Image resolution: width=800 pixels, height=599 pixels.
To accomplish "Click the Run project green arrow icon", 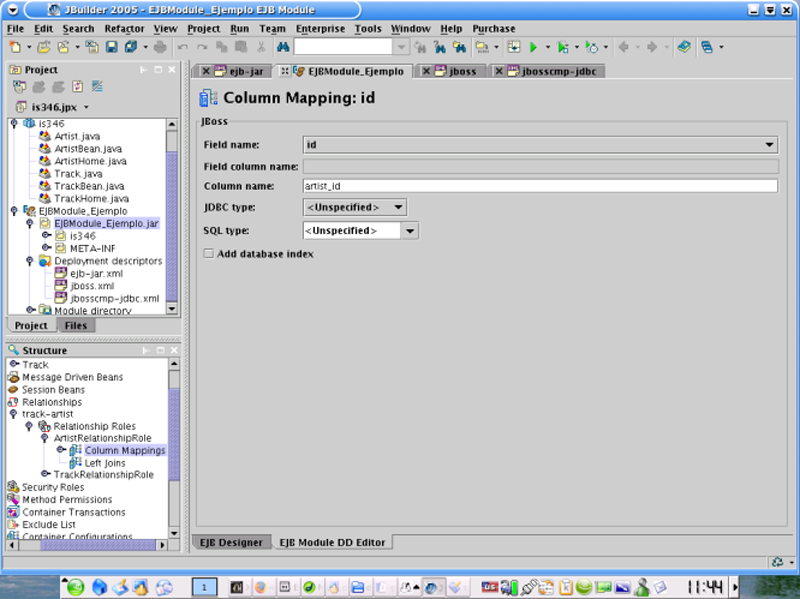I will [533, 47].
